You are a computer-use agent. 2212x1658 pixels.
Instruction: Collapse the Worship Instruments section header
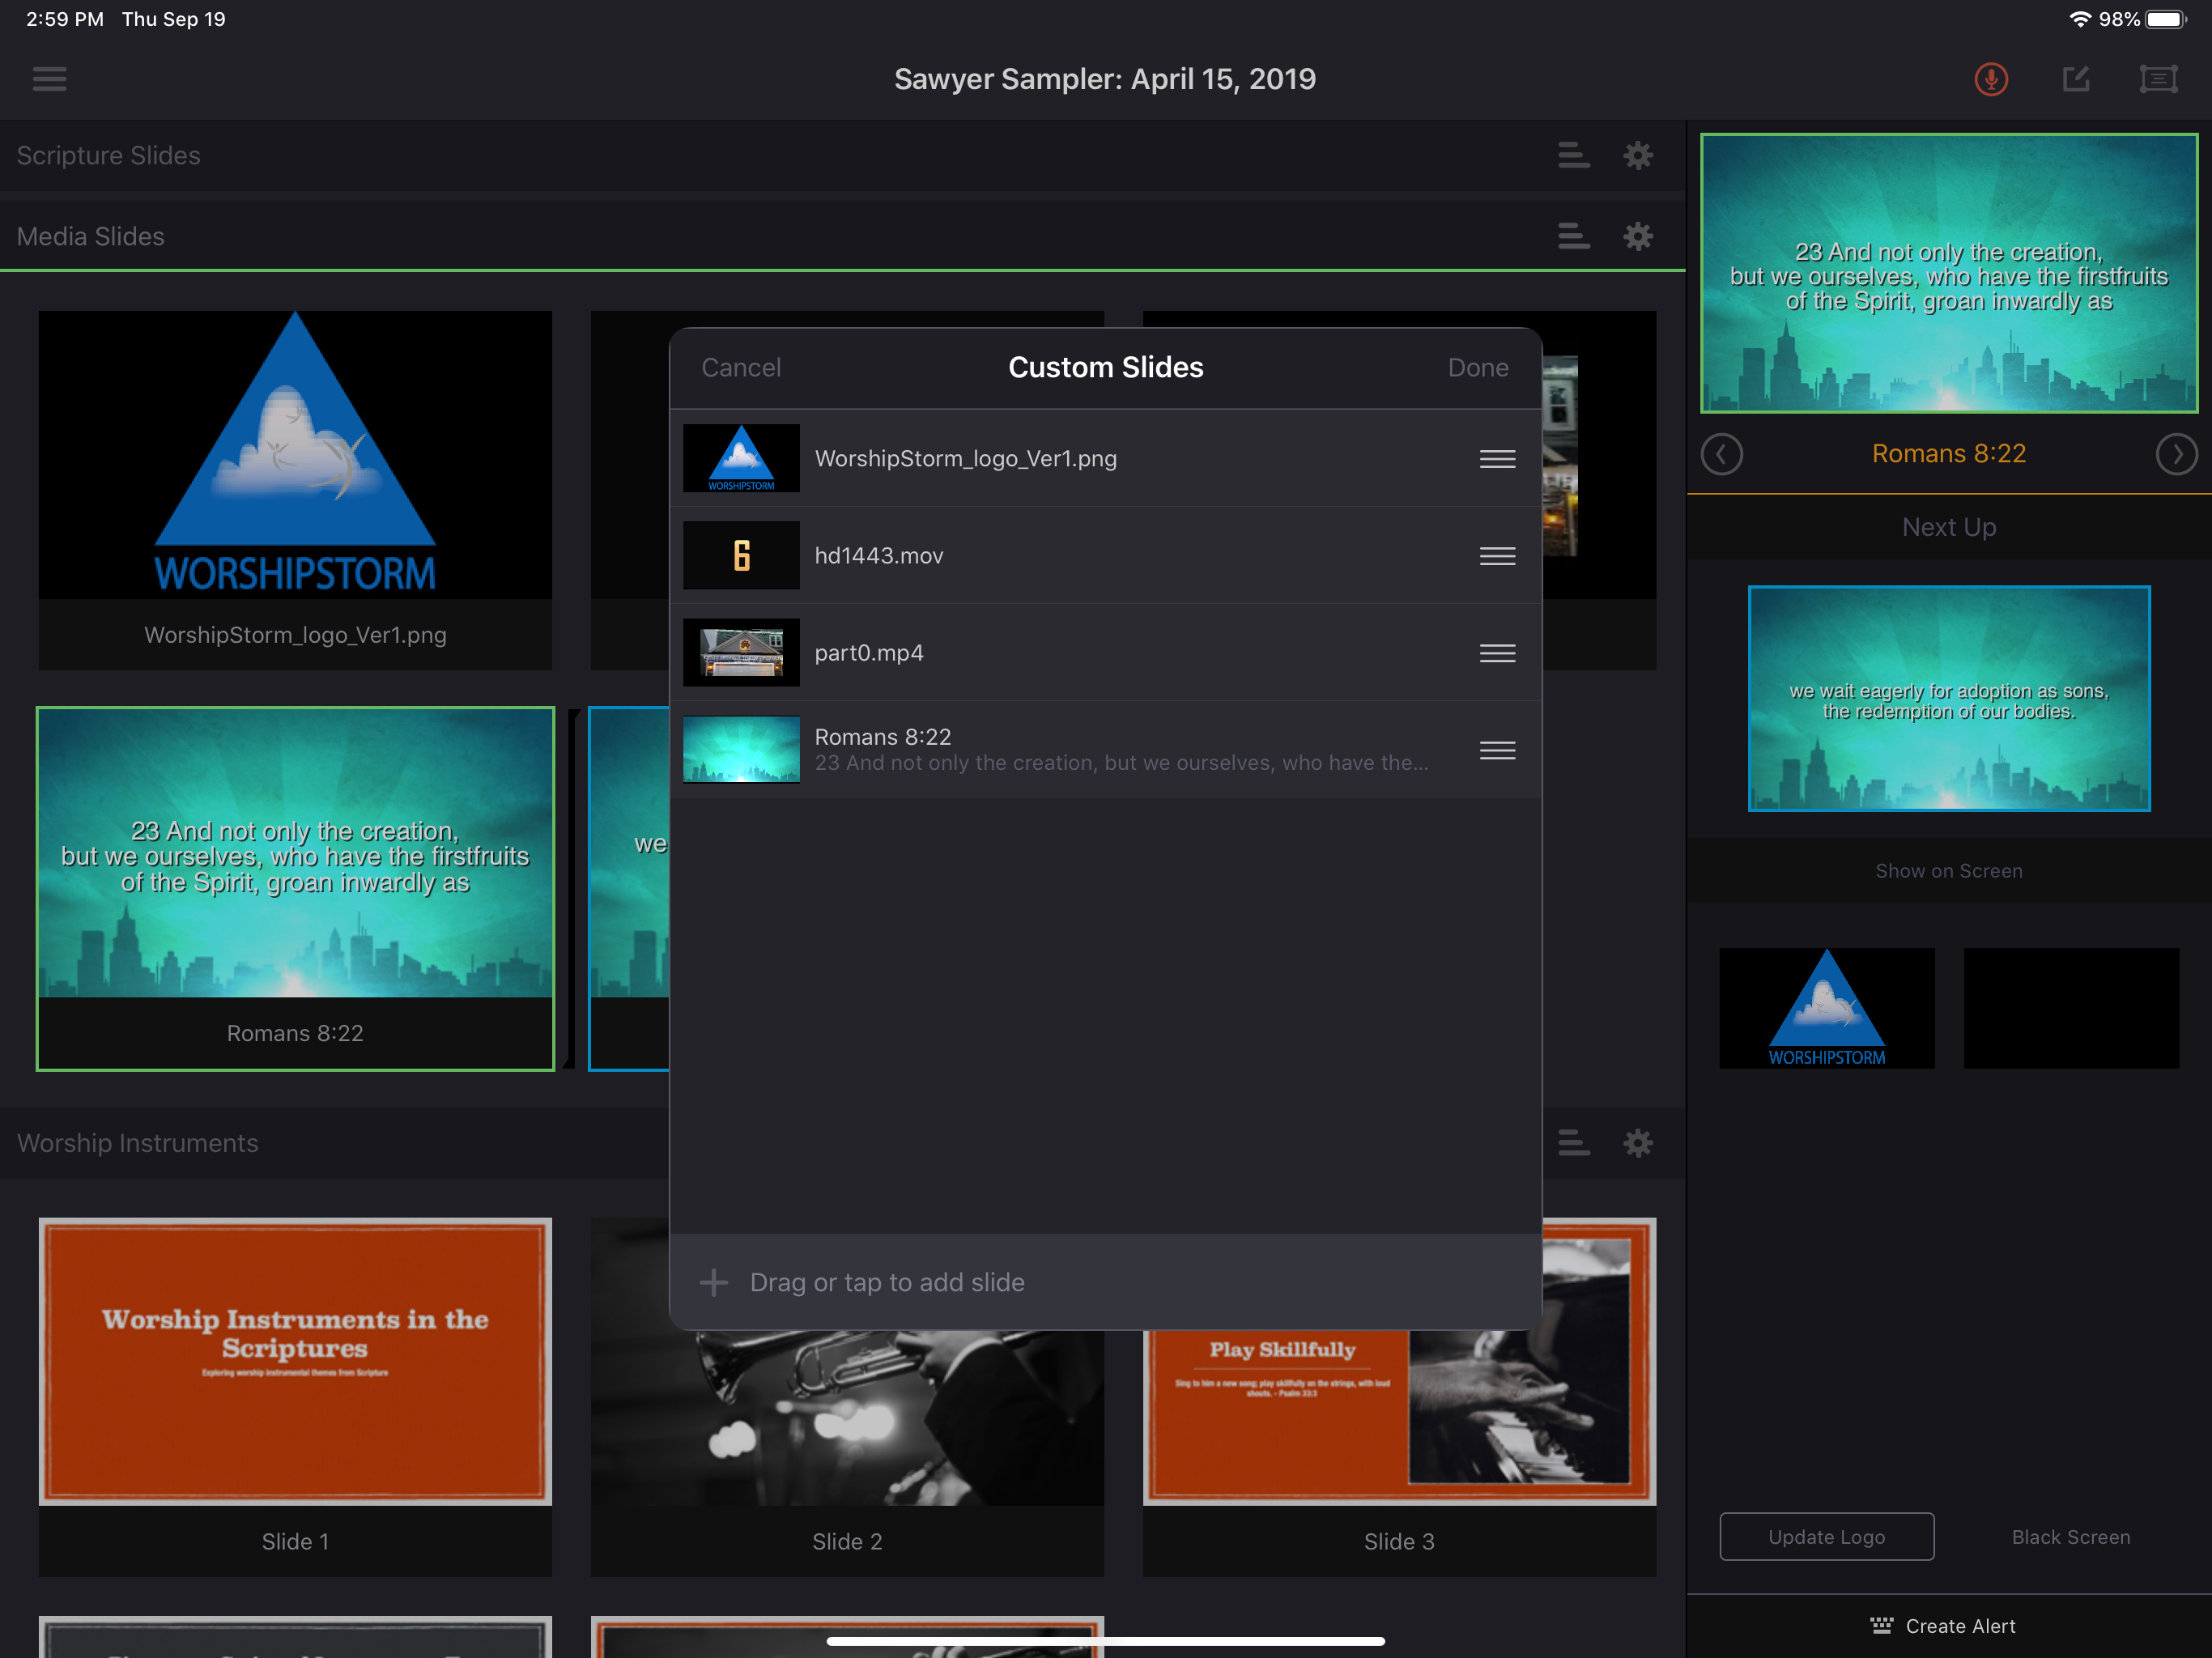pyautogui.click(x=138, y=1143)
